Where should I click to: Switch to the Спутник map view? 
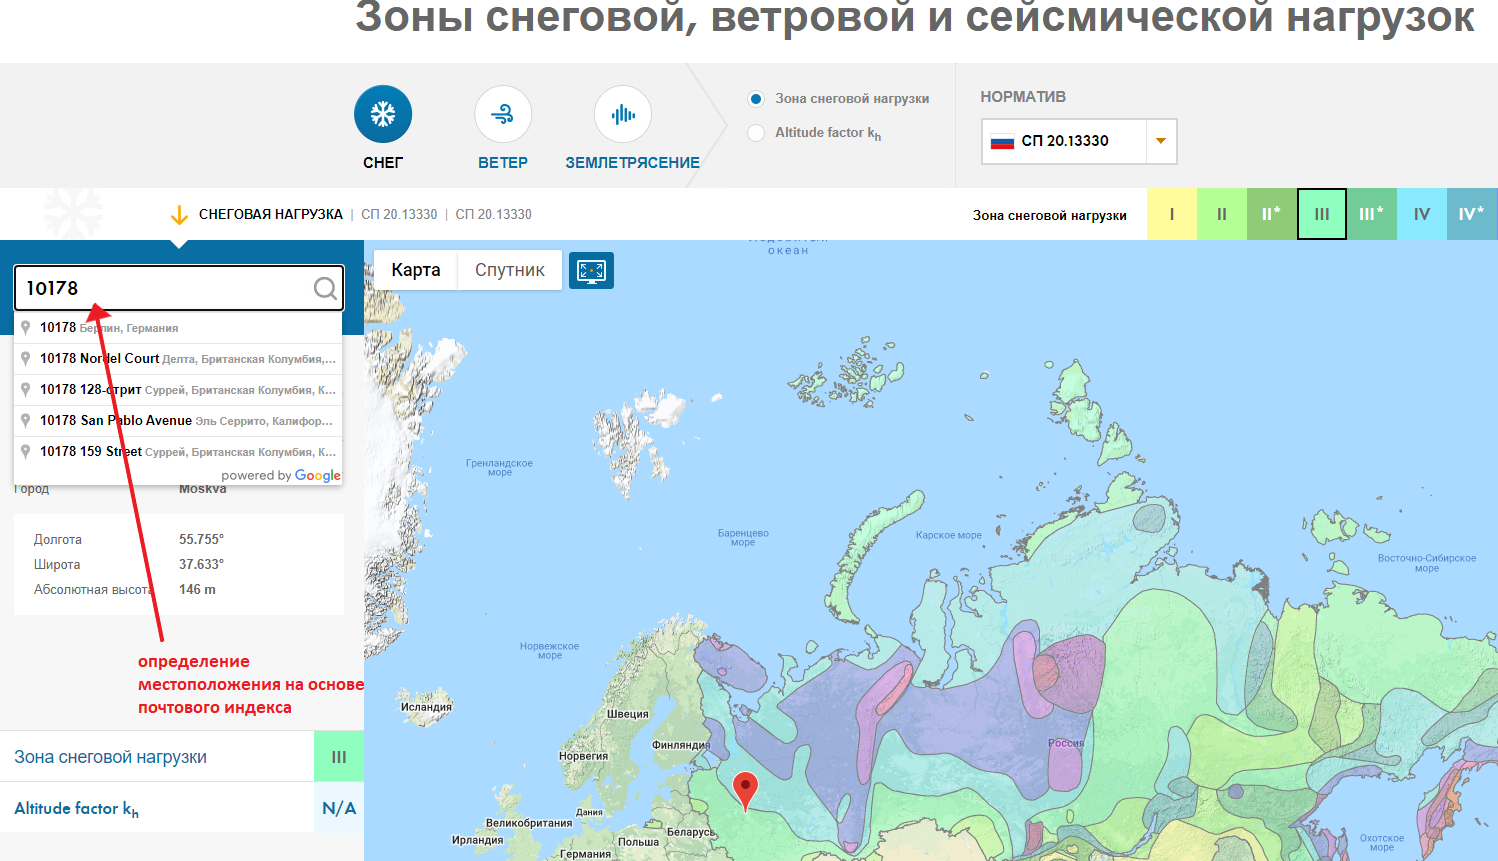[509, 270]
